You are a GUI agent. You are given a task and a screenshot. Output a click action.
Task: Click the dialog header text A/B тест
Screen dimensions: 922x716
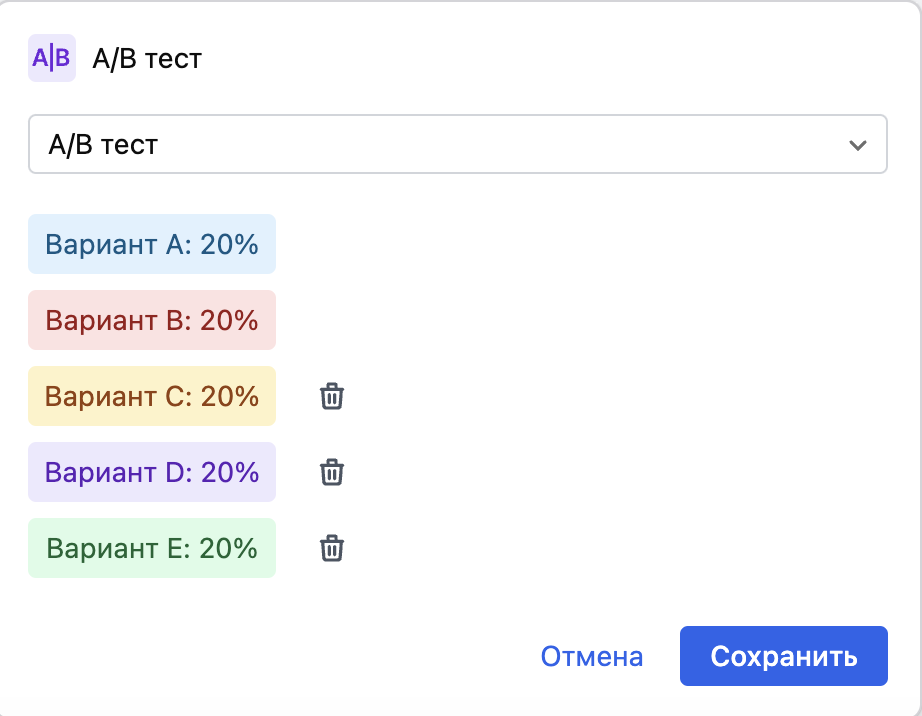[x=146, y=59]
